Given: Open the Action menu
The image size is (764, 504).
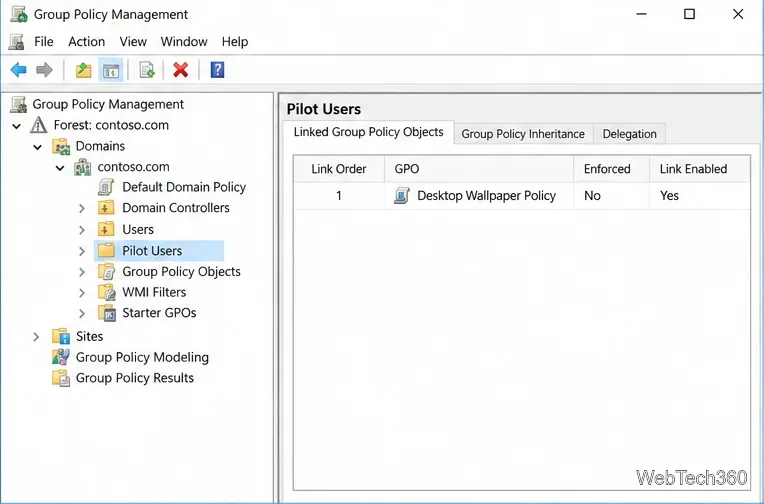Looking at the screenshot, I should tap(87, 42).
